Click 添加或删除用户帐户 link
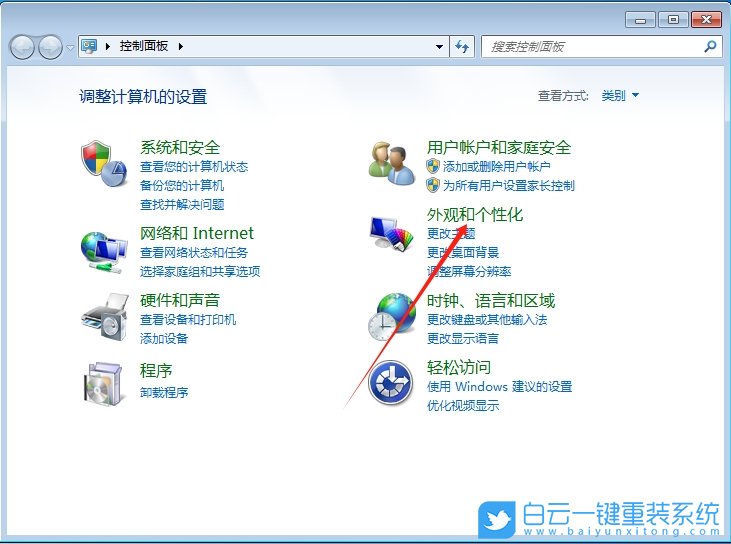The height and width of the screenshot is (544, 731). [497, 166]
